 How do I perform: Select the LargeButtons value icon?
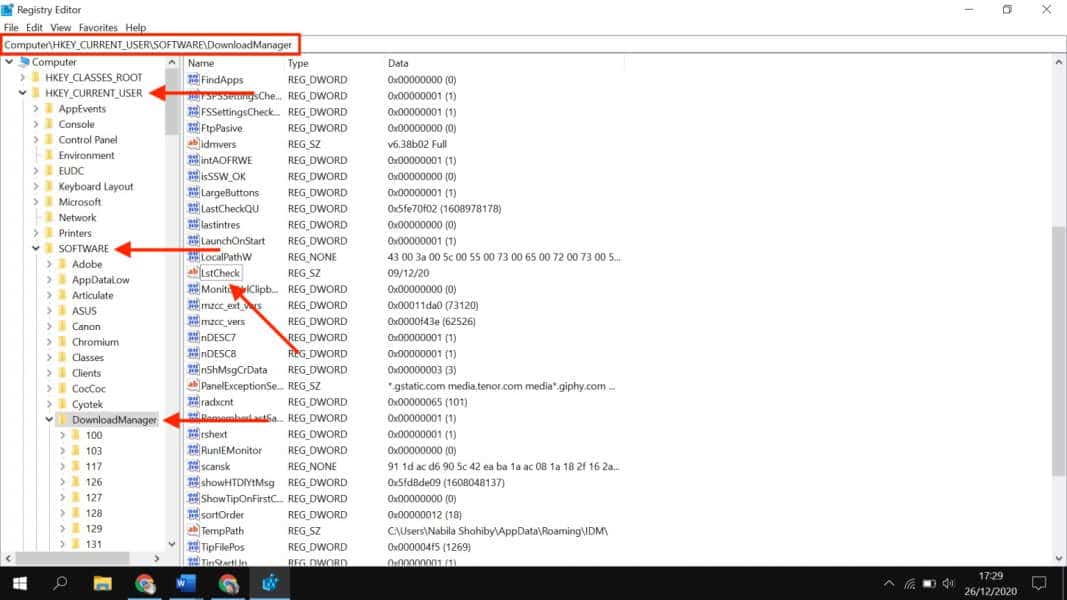click(x=193, y=193)
